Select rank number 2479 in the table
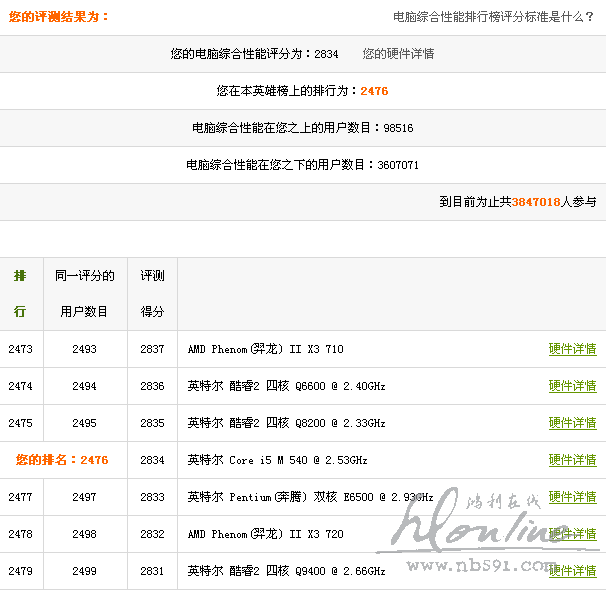The image size is (606, 590). click(20, 571)
